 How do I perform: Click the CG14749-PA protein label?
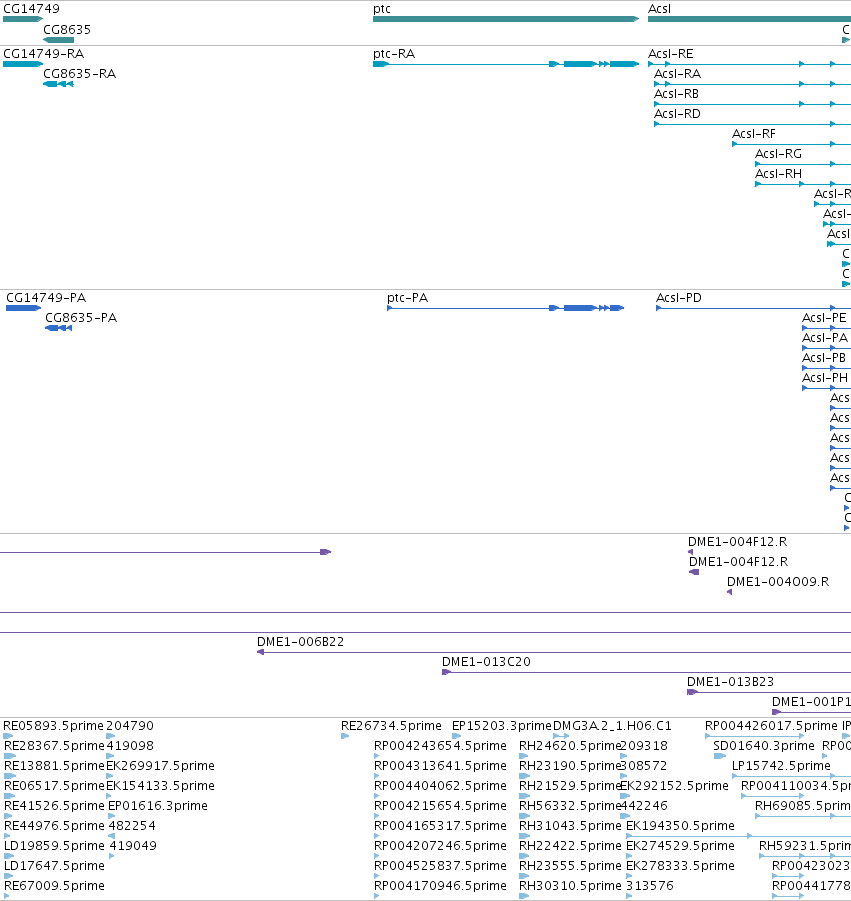[46, 298]
